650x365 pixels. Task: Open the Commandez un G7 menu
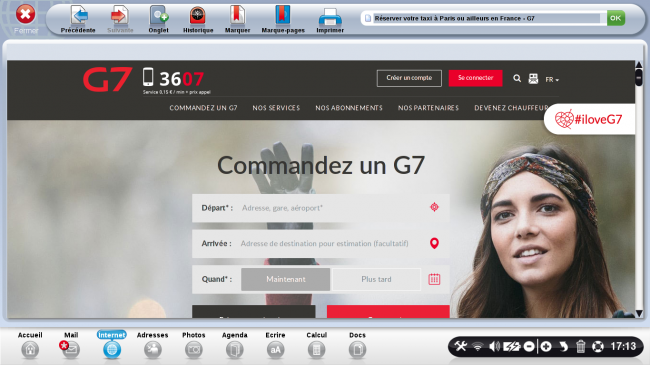[203, 108]
